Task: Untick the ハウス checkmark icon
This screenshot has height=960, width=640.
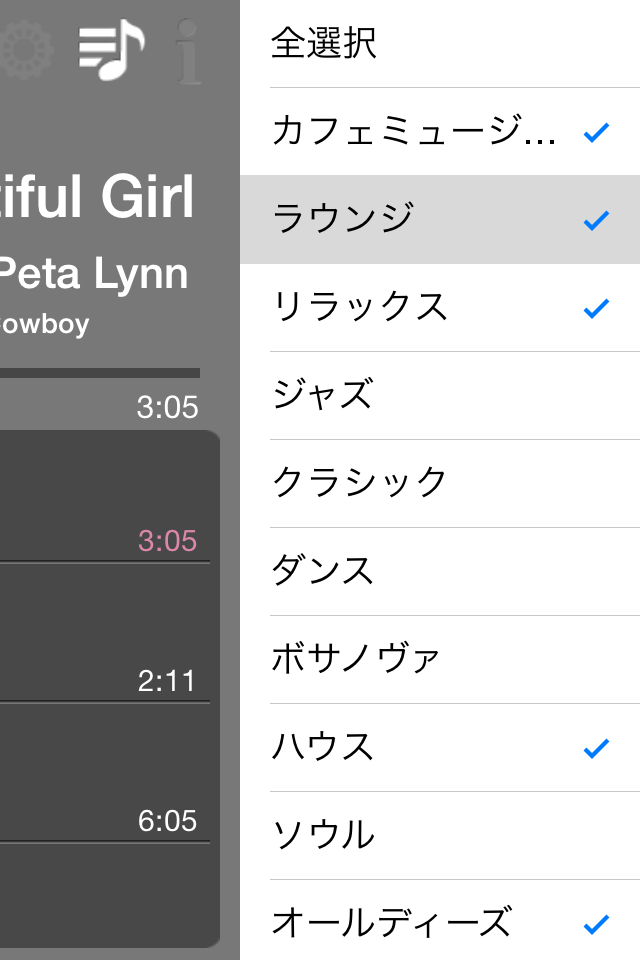Action: click(596, 748)
